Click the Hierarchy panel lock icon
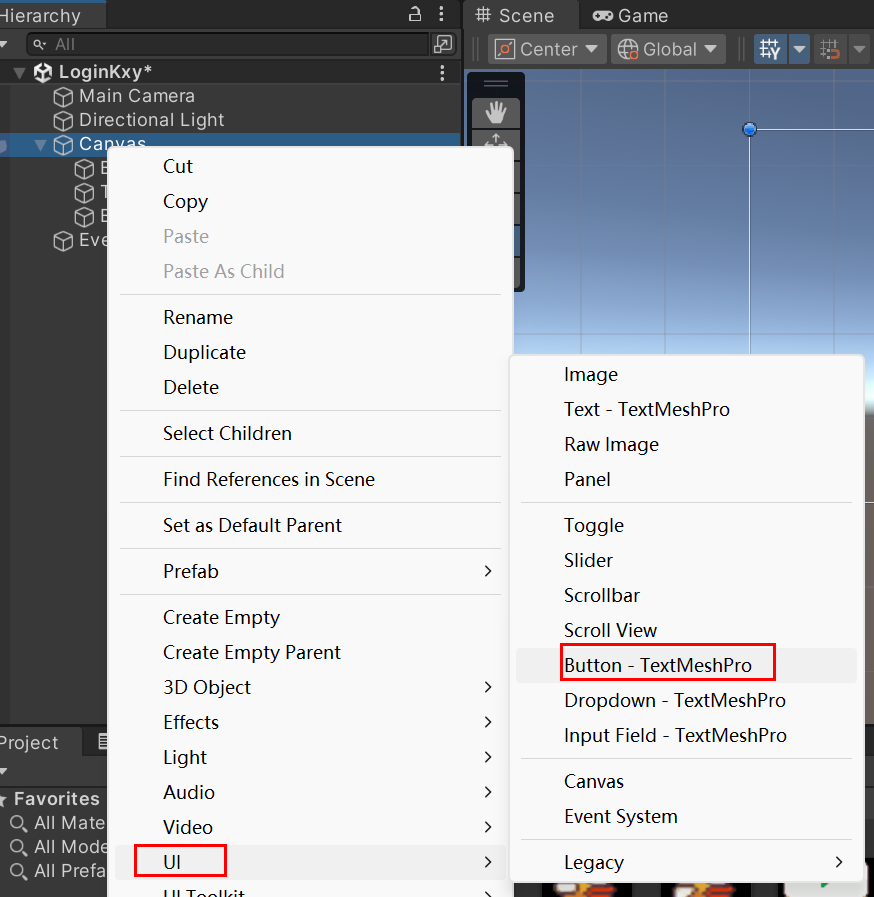874x897 pixels. [415, 14]
